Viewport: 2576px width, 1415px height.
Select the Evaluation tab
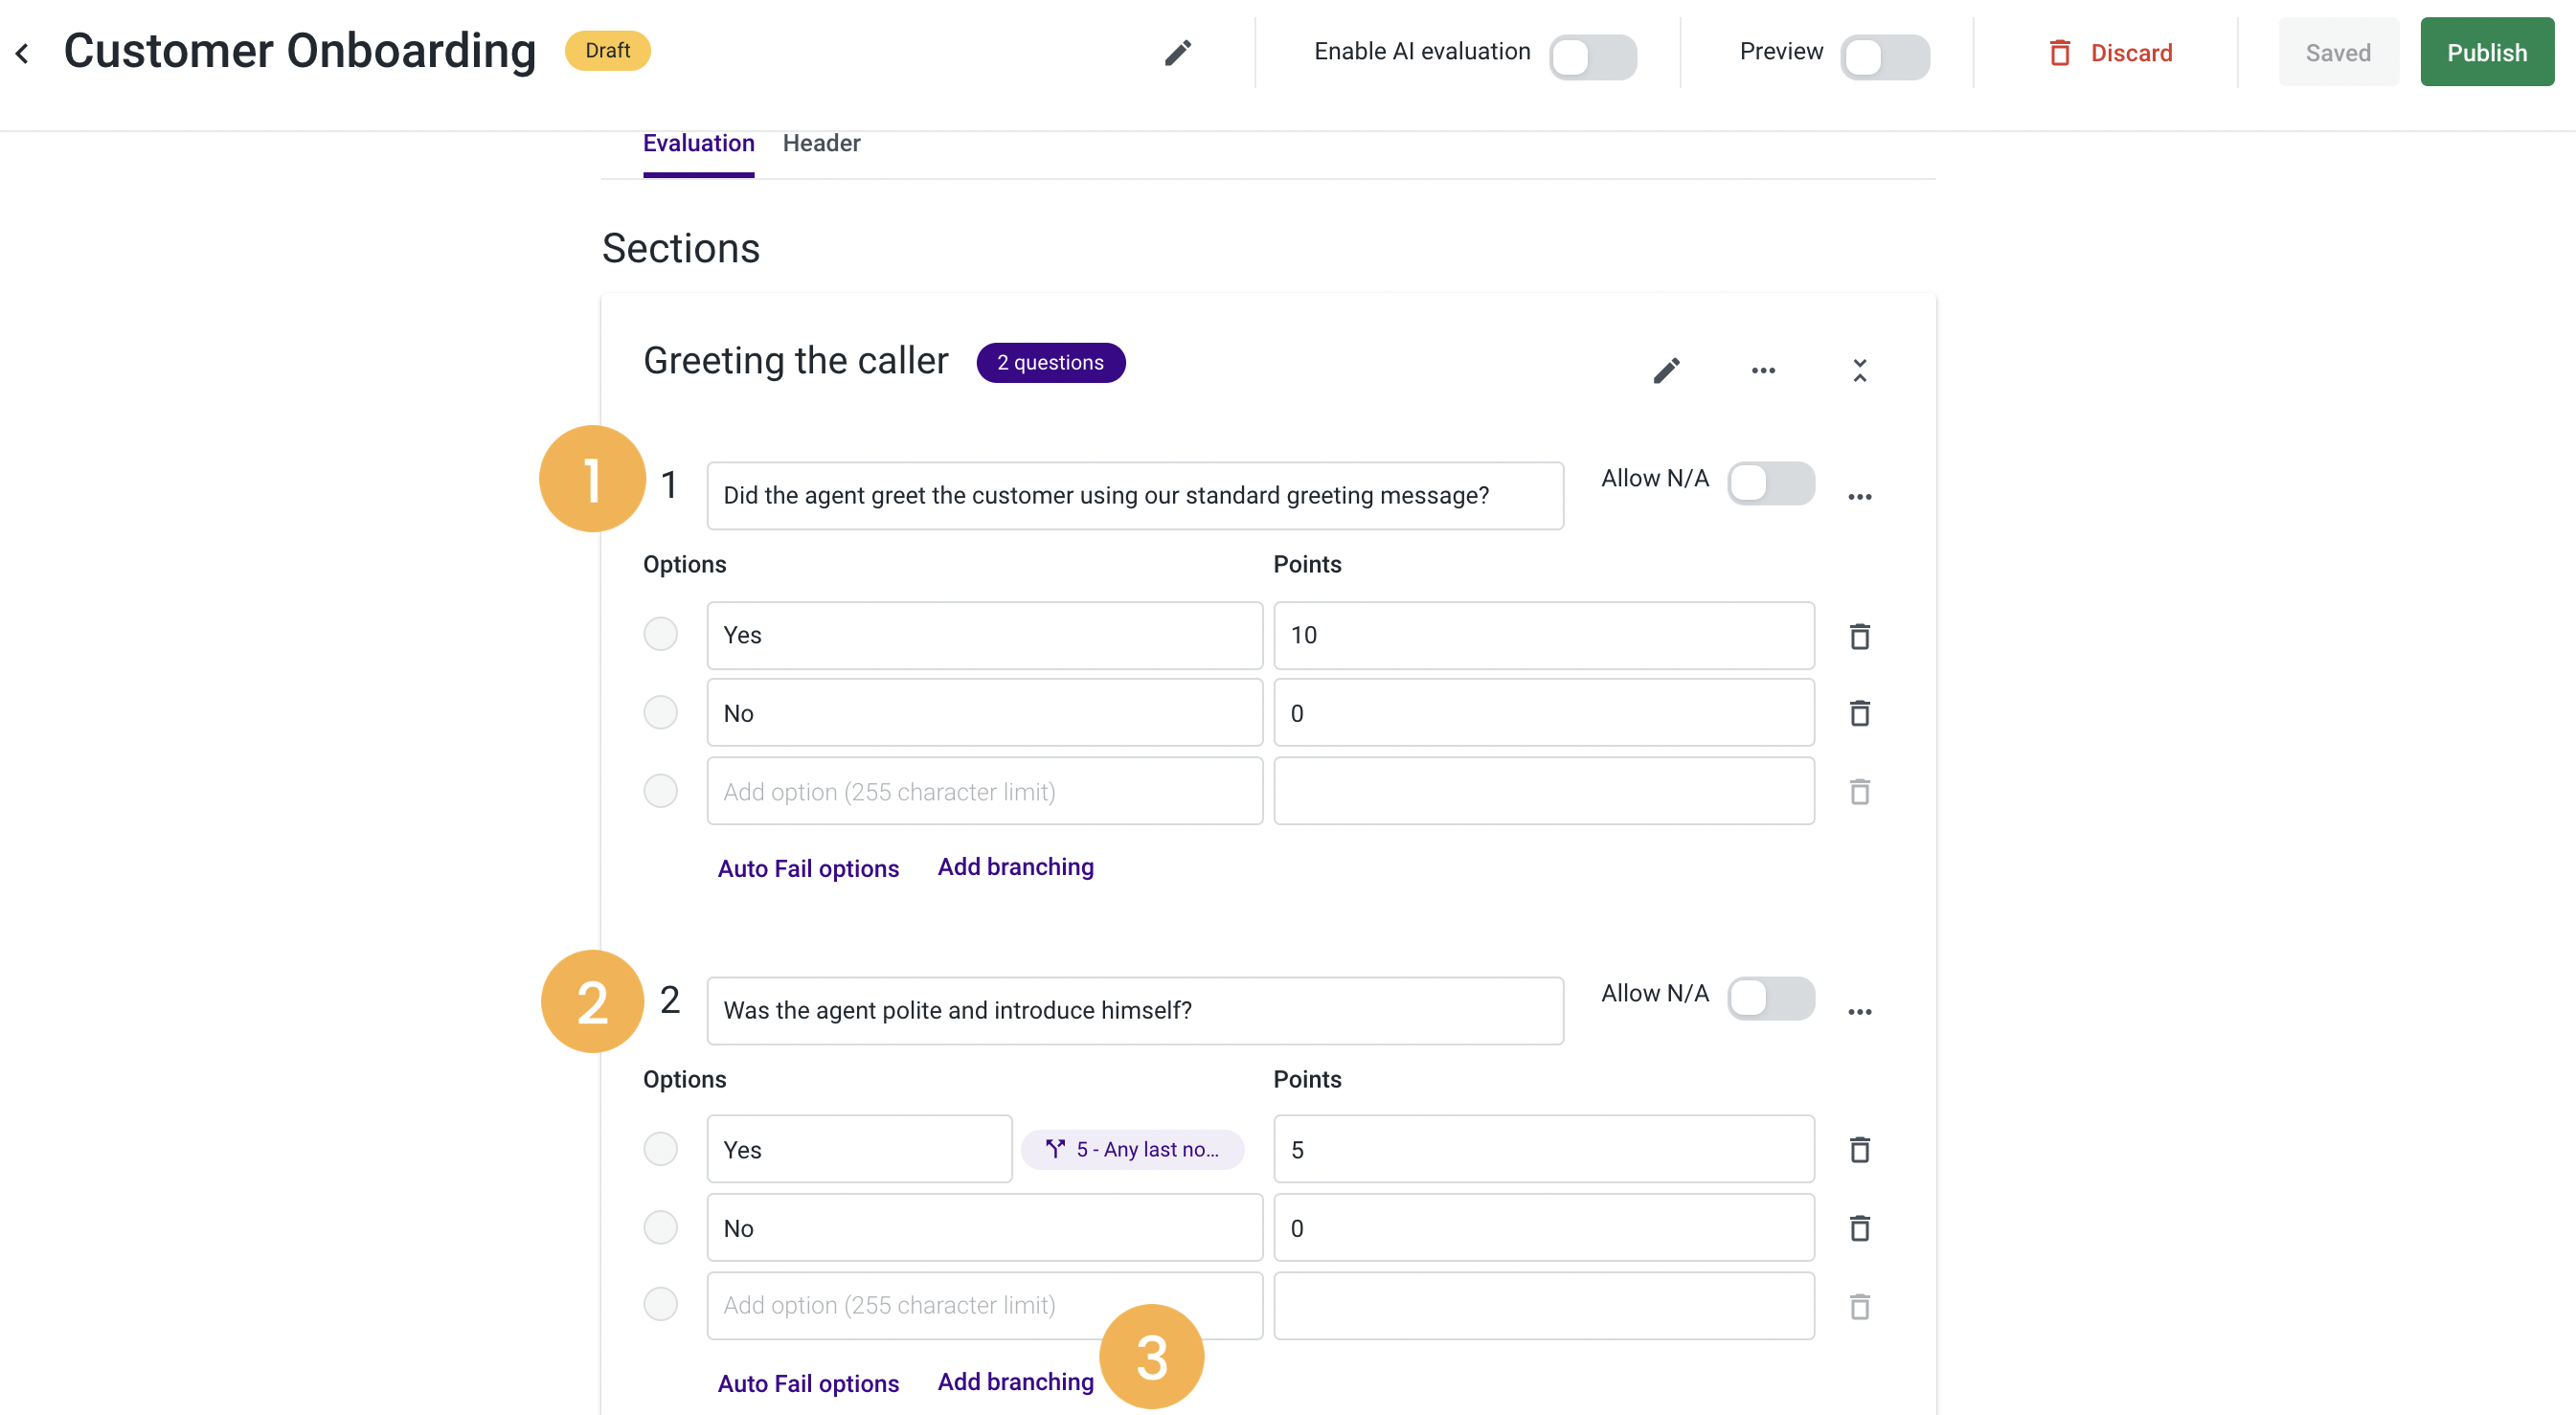698,143
